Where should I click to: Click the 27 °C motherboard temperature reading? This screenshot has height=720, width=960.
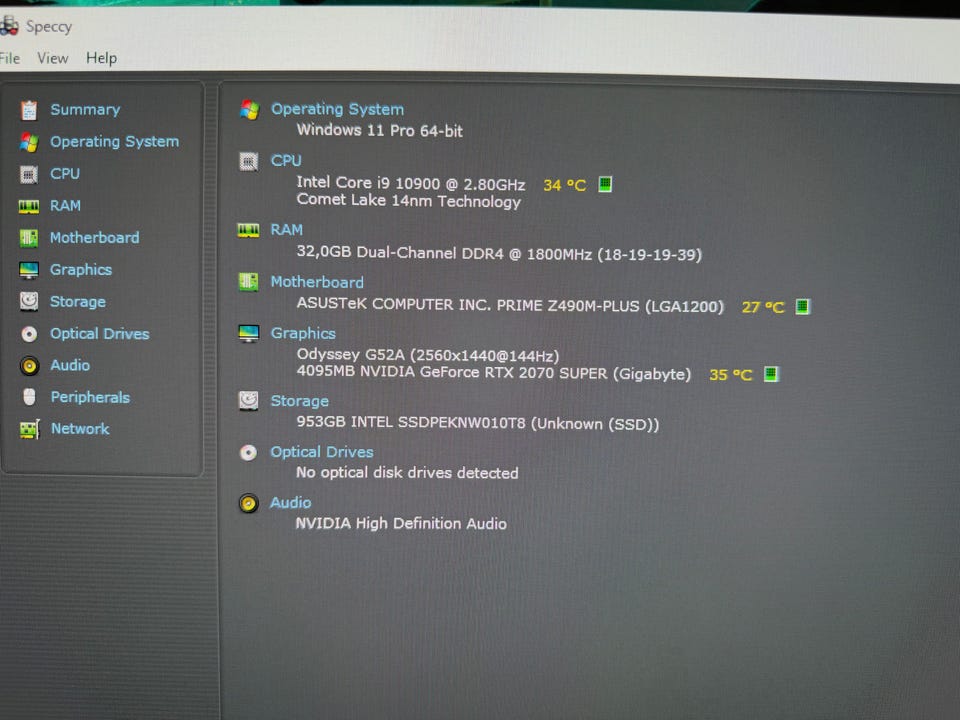coord(763,307)
